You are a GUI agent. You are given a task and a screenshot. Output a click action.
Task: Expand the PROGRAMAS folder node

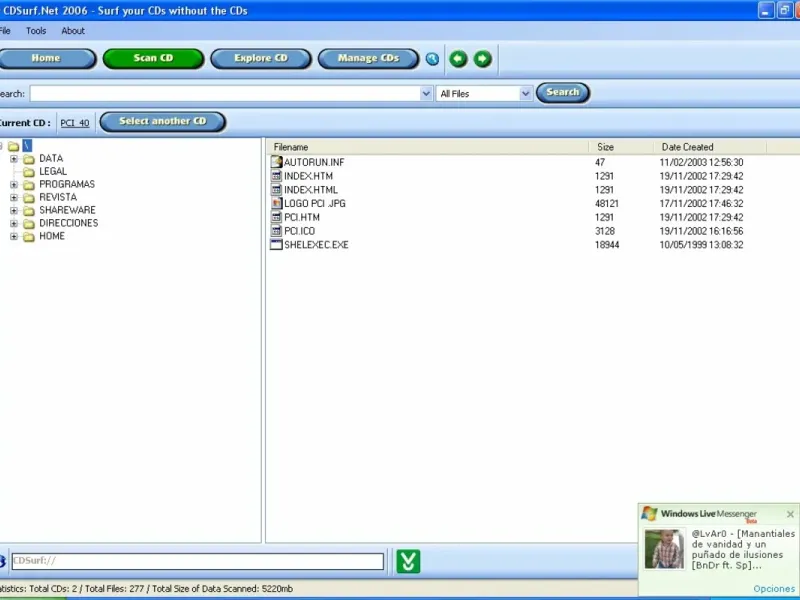tap(14, 185)
